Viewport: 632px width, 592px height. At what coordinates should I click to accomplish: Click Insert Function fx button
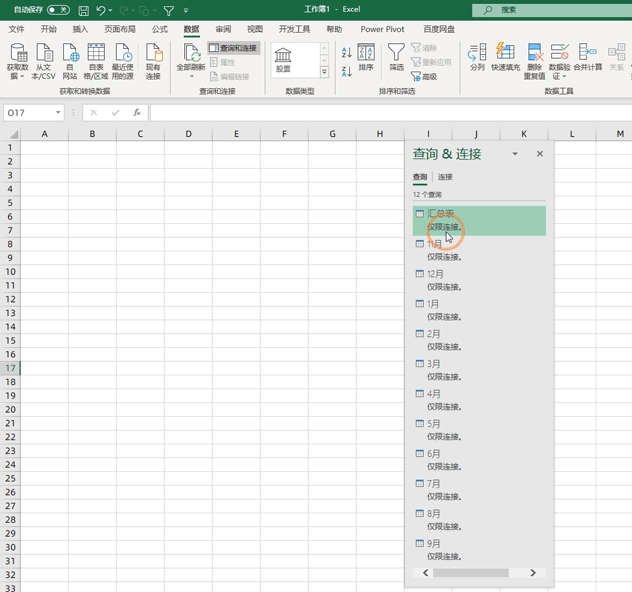point(137,112)
